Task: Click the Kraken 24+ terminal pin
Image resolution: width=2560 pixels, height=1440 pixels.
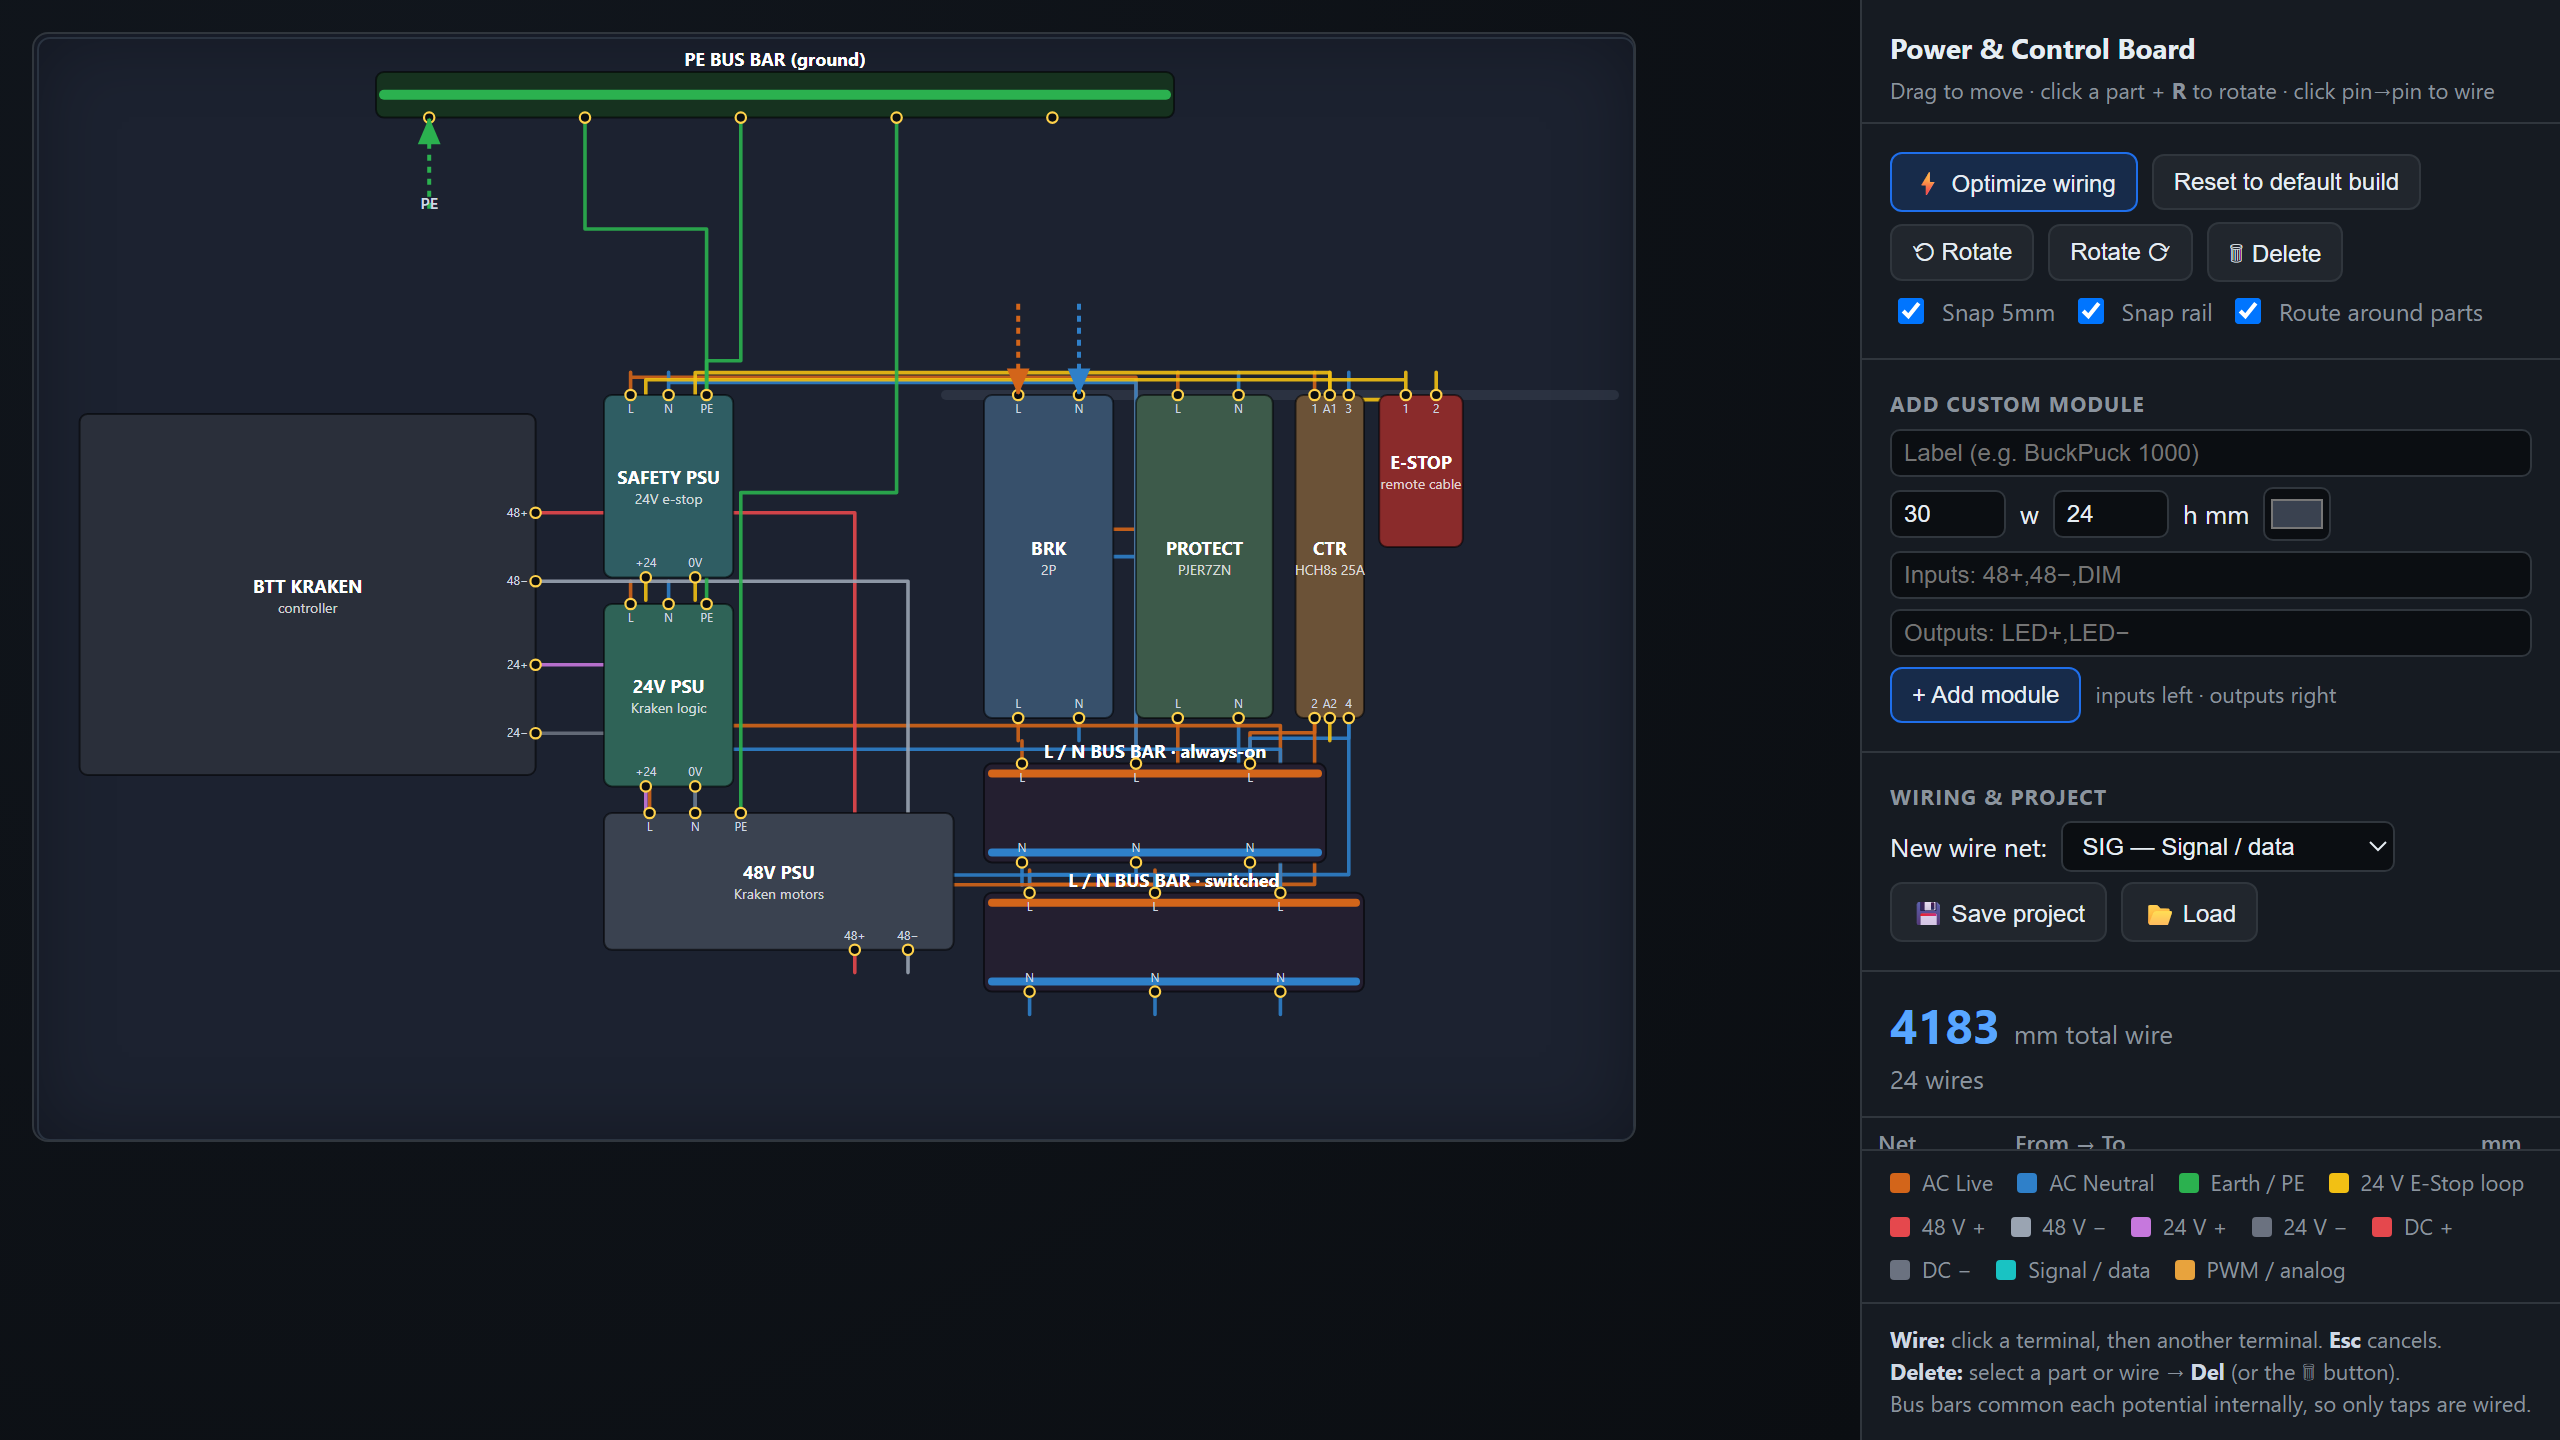Action: point(535,665)
